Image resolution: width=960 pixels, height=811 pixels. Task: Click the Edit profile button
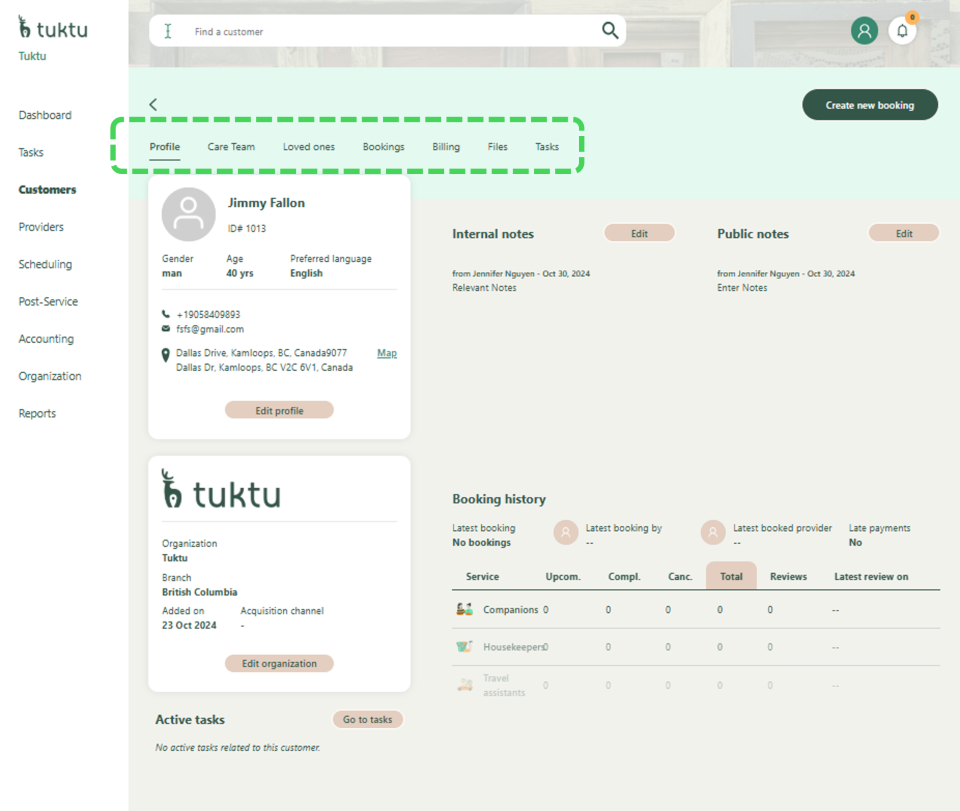click(x=279, y=410)
